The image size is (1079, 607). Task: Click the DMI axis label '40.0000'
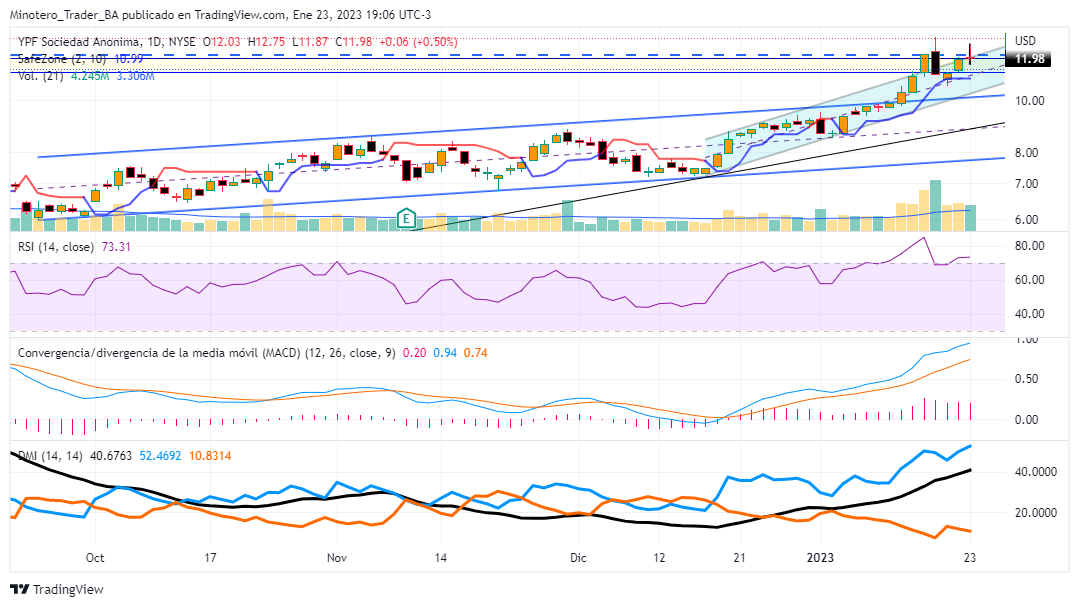click(x=1036, y=472)
